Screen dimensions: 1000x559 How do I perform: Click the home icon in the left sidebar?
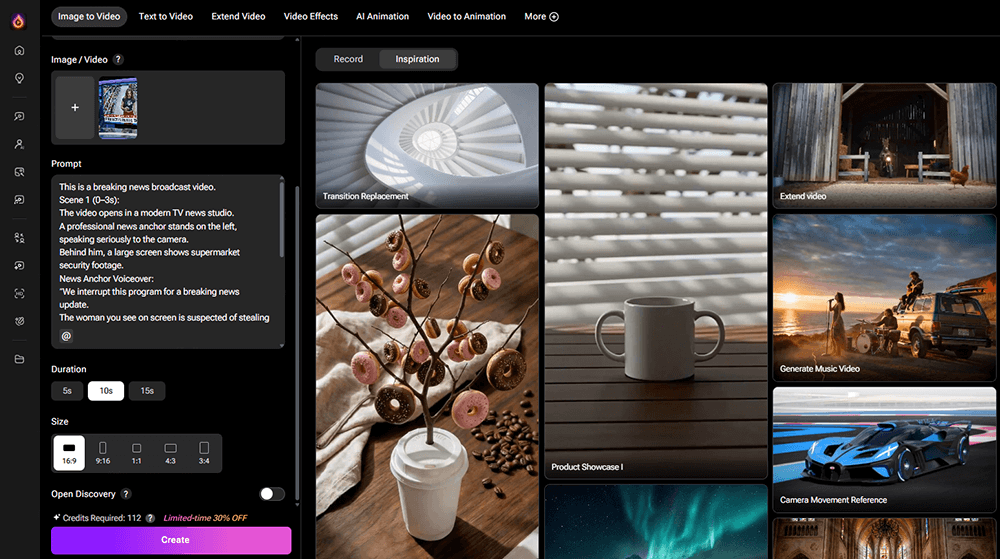19,50
